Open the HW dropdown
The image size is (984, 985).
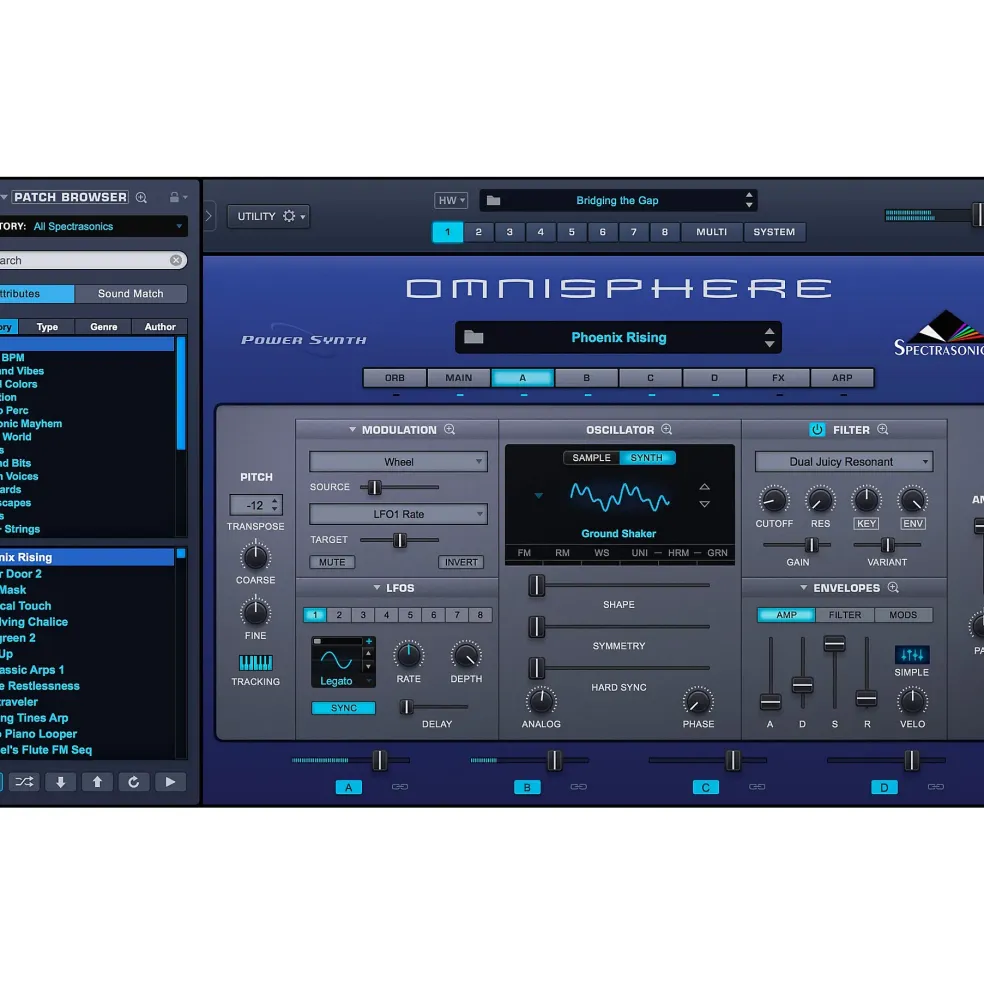pos(451,200)
